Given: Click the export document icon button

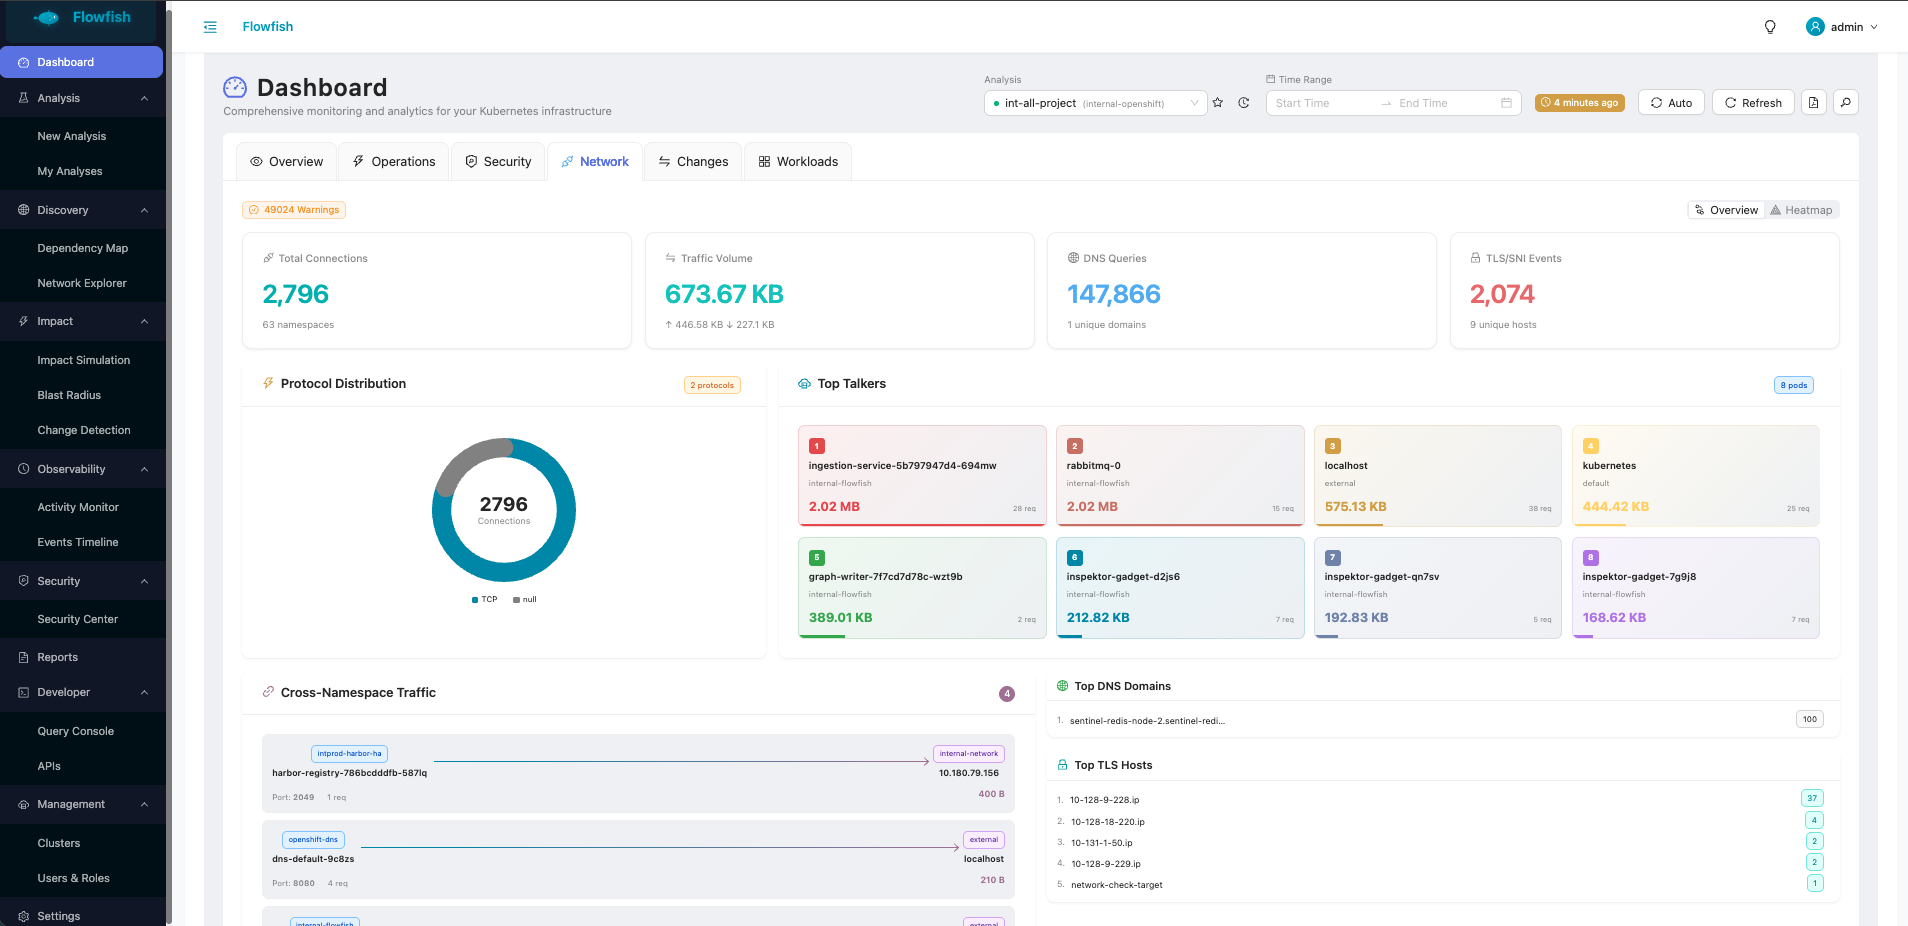Looking at the screenshot, I should click(1814, 102).
